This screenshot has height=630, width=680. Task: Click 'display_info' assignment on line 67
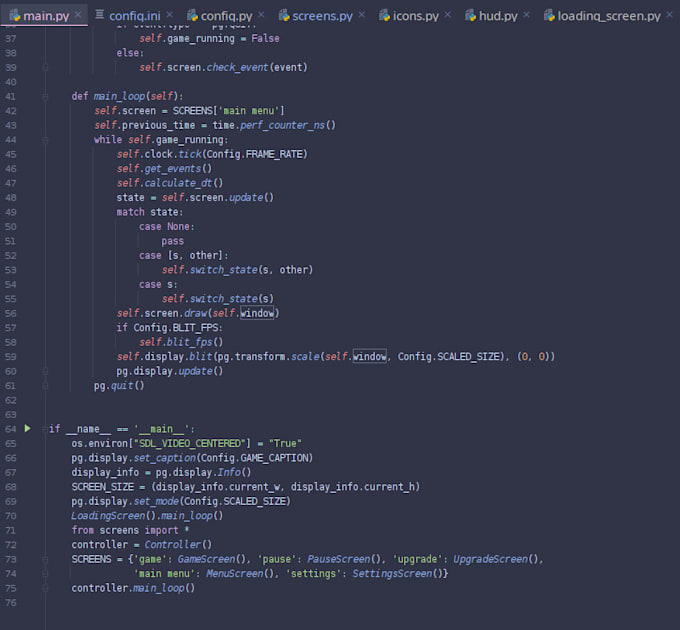click(x=105, y=472)
